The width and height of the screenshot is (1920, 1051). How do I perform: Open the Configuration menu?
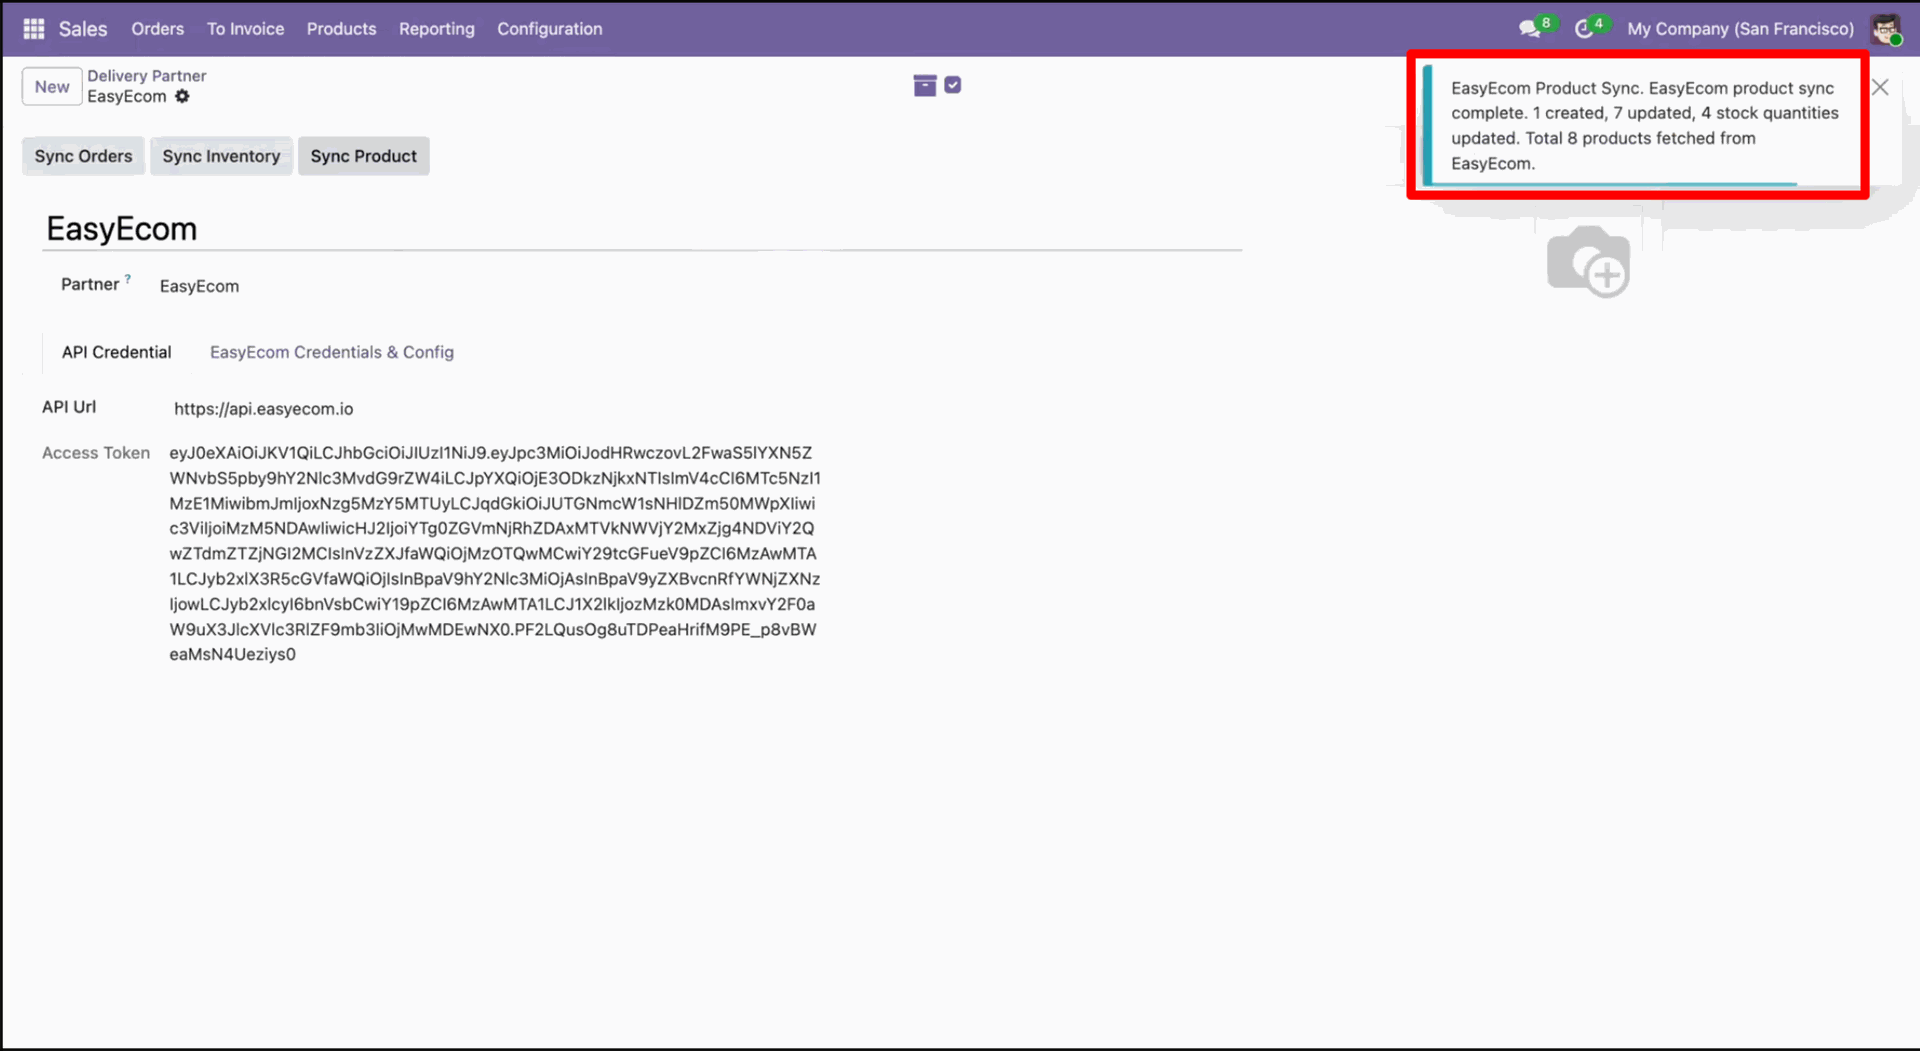click(550, 29)
